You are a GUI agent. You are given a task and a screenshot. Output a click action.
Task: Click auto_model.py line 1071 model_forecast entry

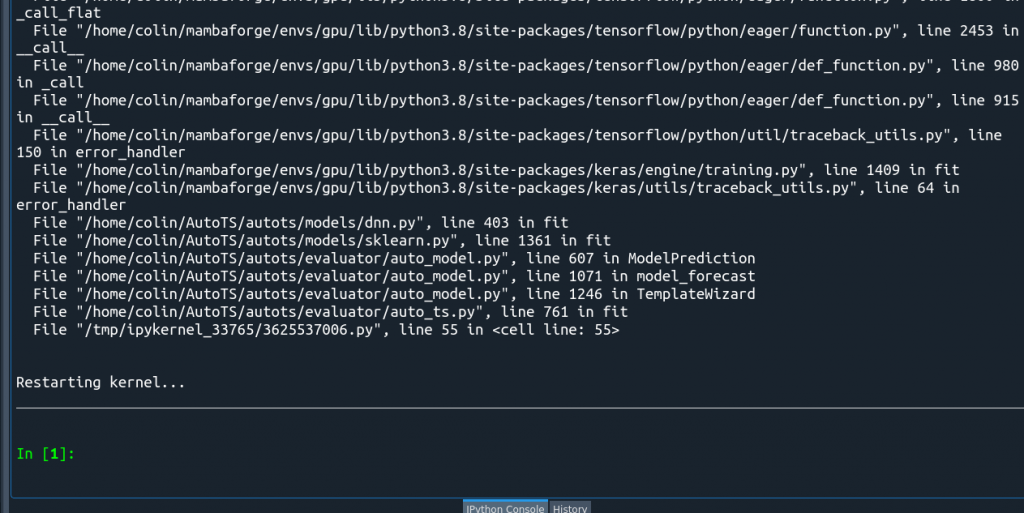(394, 275)
